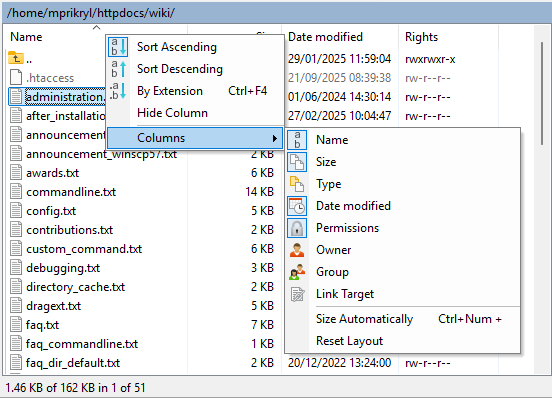Select the faq.txt file name
The height and width of the screenshot is (398, 552).
tap(42, 325)
